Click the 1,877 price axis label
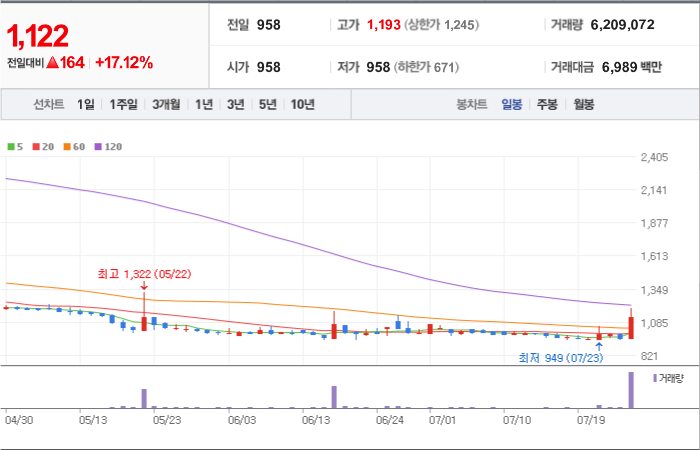Viewport: 700px width, 450px height. click(x=654, y=223)
